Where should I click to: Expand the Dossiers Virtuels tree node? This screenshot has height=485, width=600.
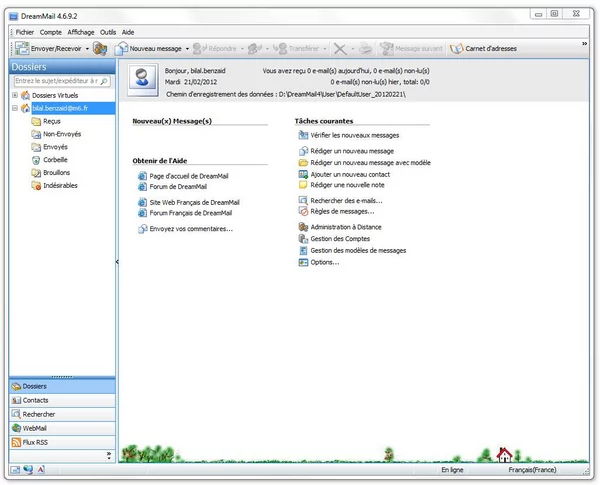15,95
